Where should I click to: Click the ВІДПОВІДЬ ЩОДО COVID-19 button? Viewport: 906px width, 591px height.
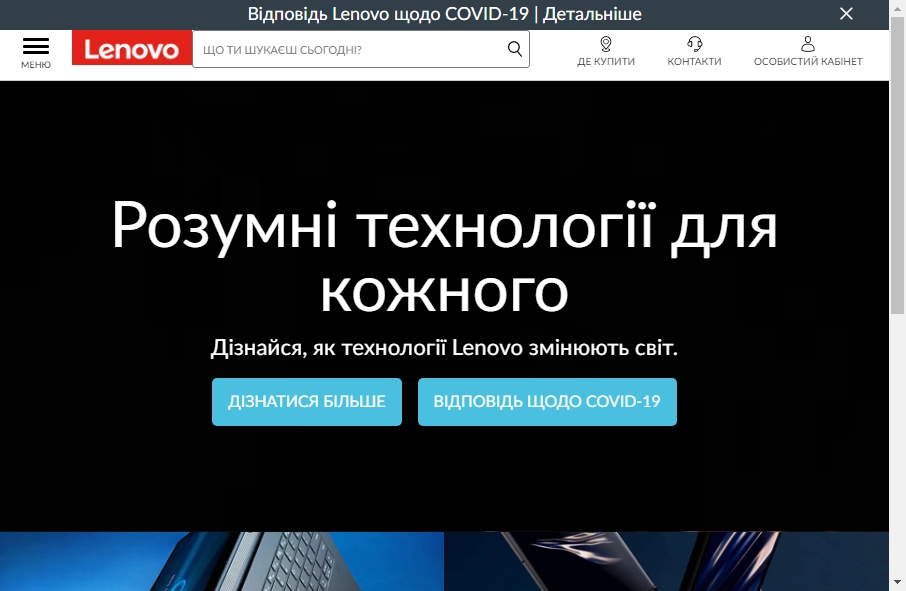click(x=547, y=401)
